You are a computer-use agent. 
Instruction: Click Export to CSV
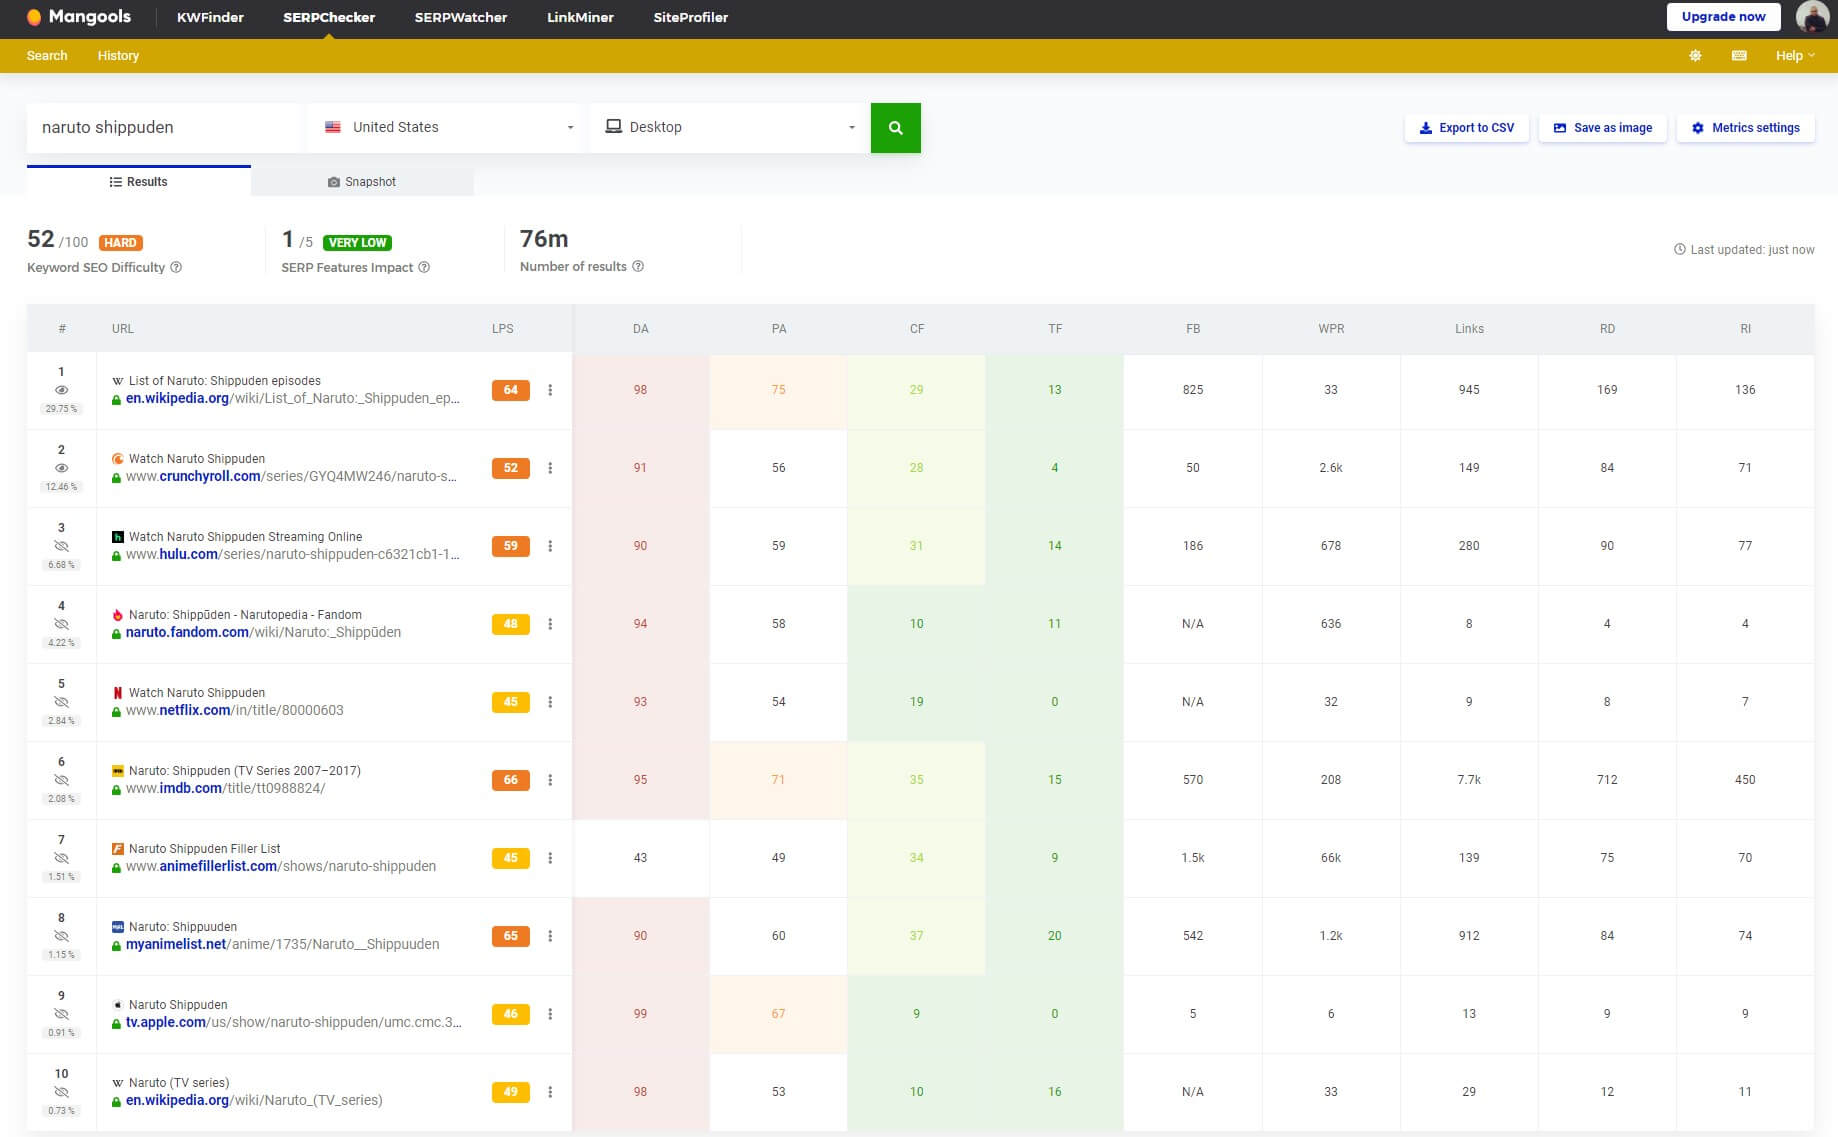click(x=1466, y=128)
